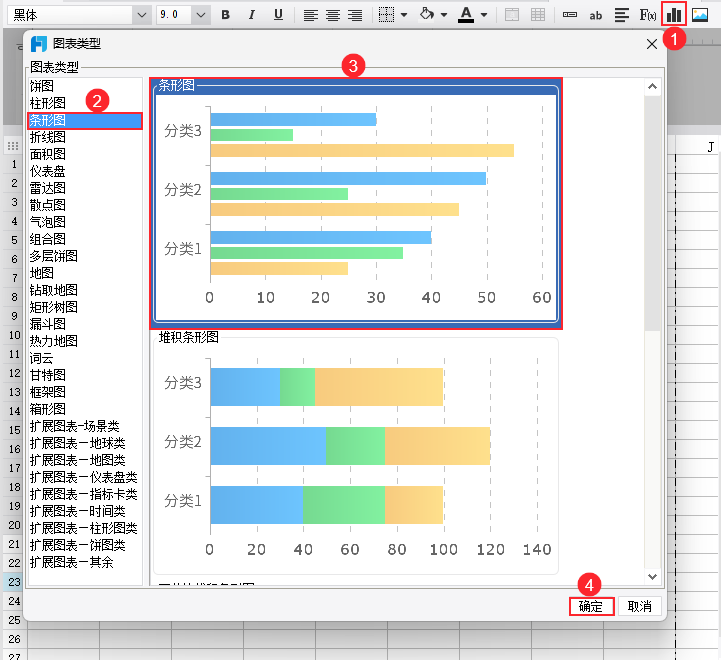Click the select-all corner of spreadsheet

coord(13,146)
